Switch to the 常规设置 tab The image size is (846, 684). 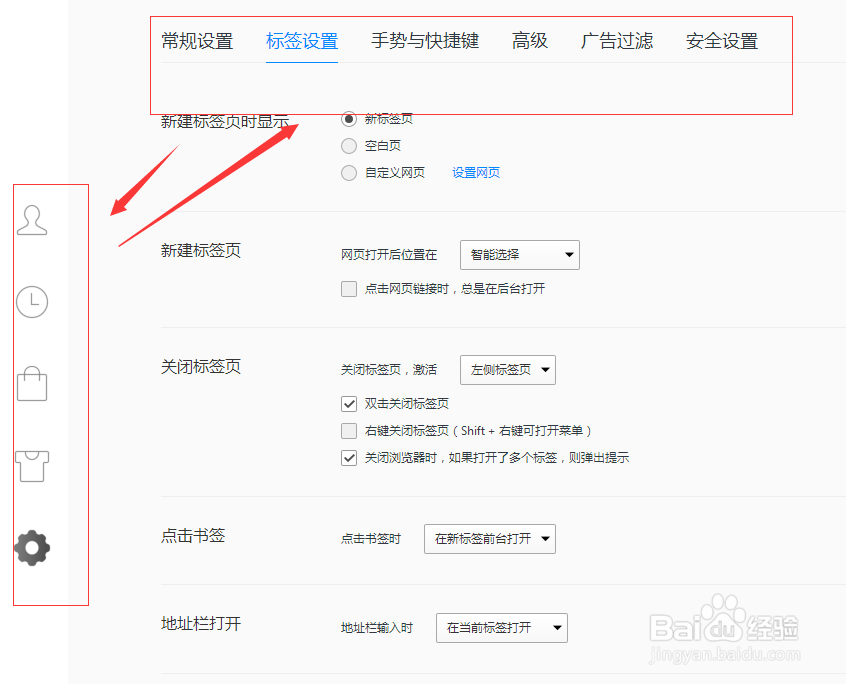tap(197, 41)
